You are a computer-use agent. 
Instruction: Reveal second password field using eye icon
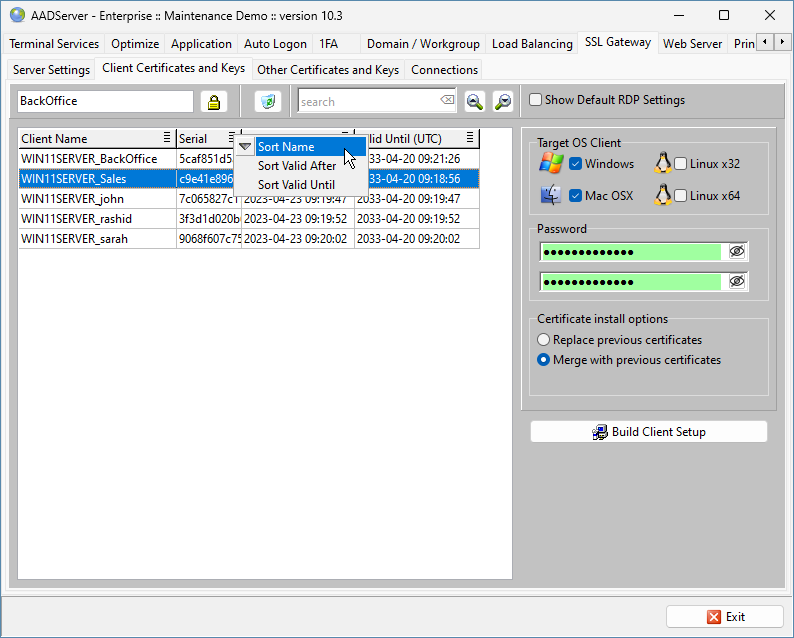pyautogui.click(x=737, y=282)
